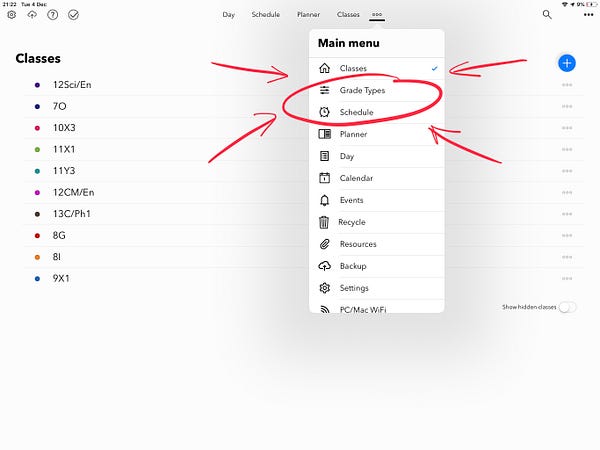Open class 13C/Ph1
The image size is (600, 450).
click(x=72, y=214)
